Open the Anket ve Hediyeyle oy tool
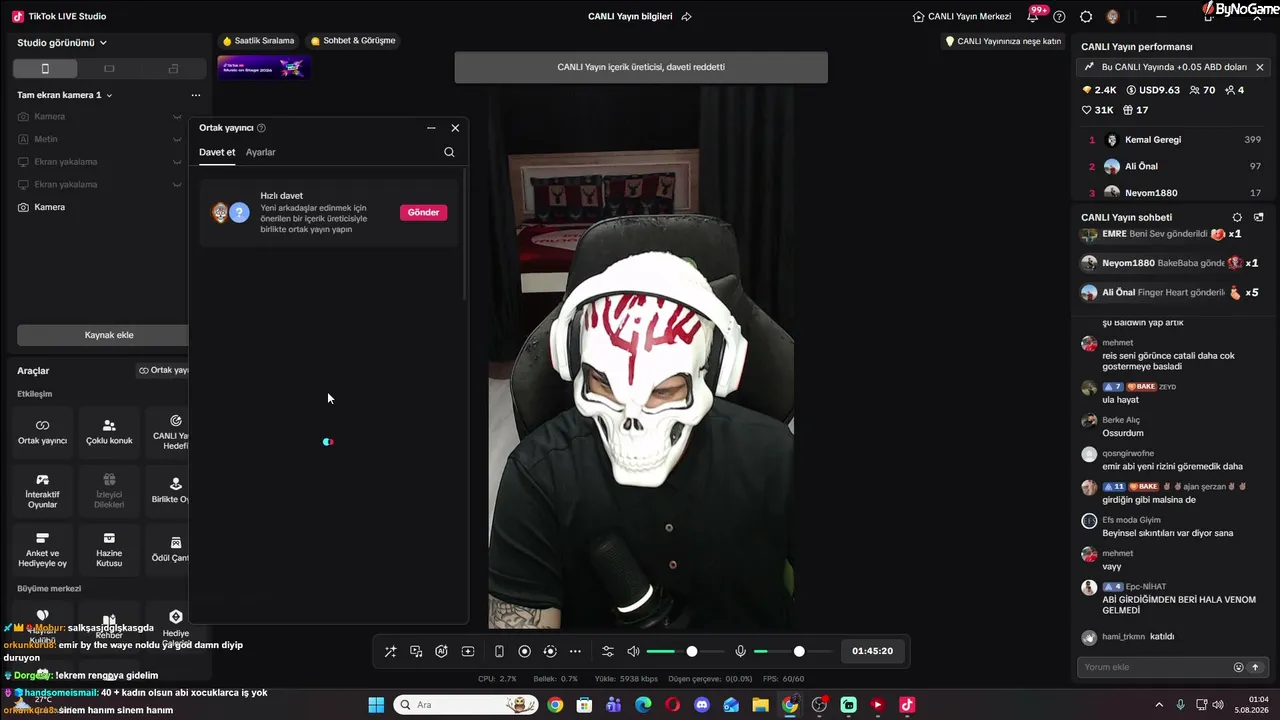 pos(42,550)
